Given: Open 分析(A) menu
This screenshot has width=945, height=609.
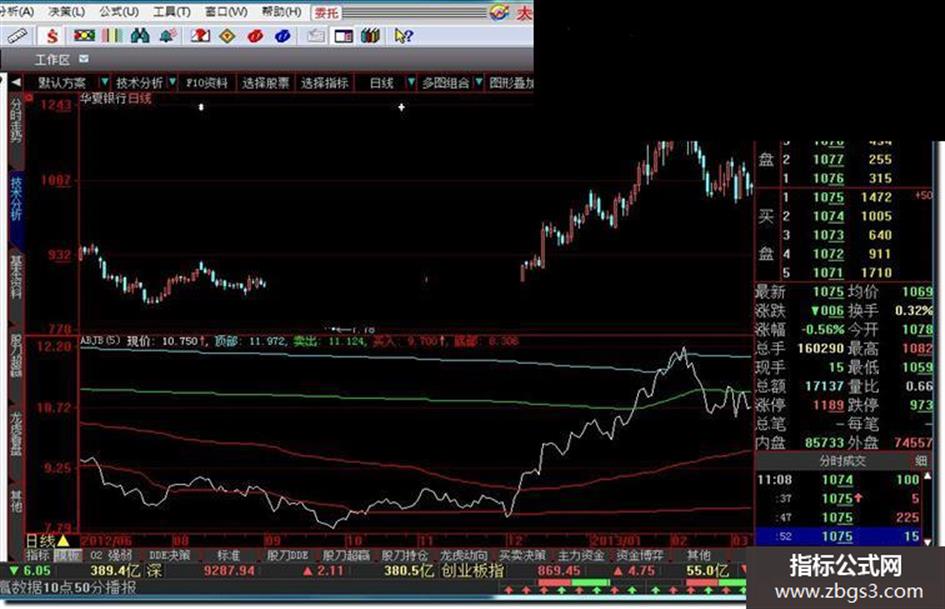Looking at the screenshot, I should click(17, 11).
